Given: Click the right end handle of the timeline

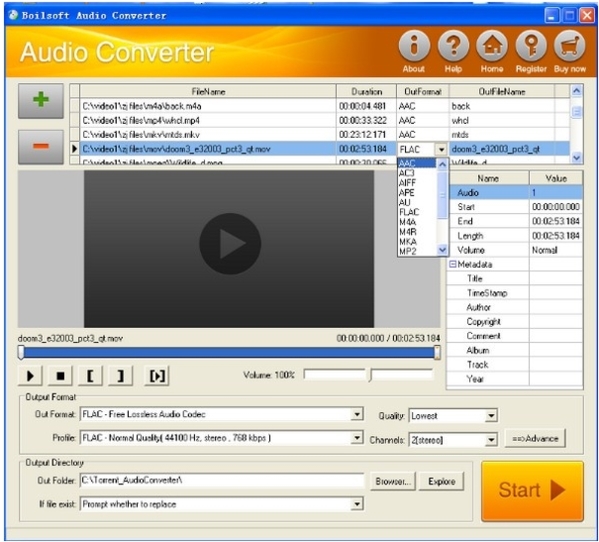Looking at the screenshot, I should click(x=437, y=353).
